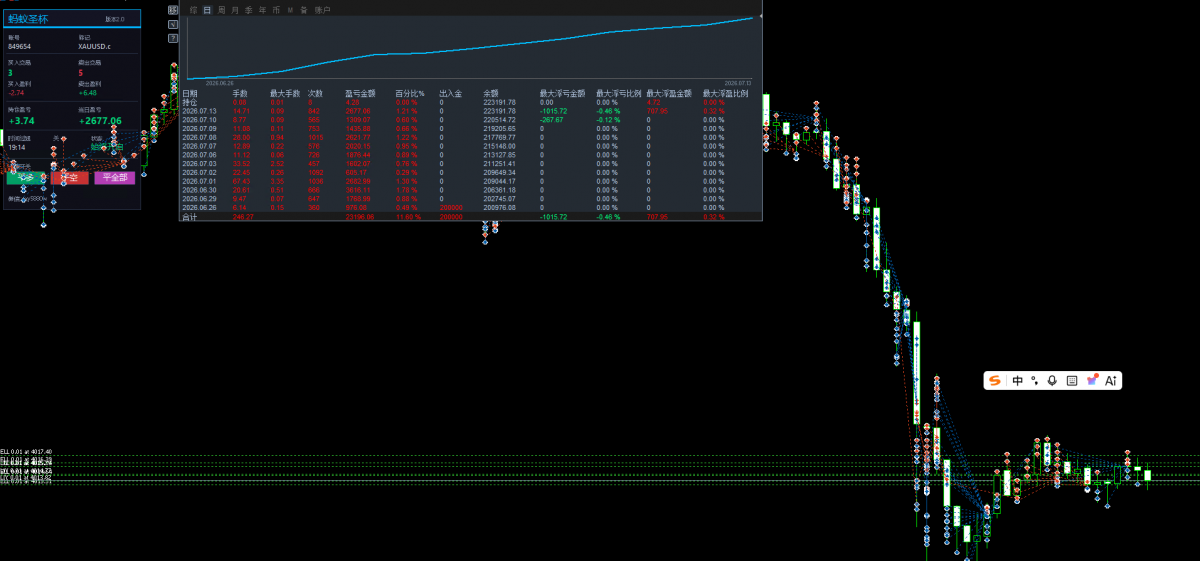The height and width of the screenshot is (561, 1200).
Task: Click account number 849654
Action: click(x=19, y=46)
